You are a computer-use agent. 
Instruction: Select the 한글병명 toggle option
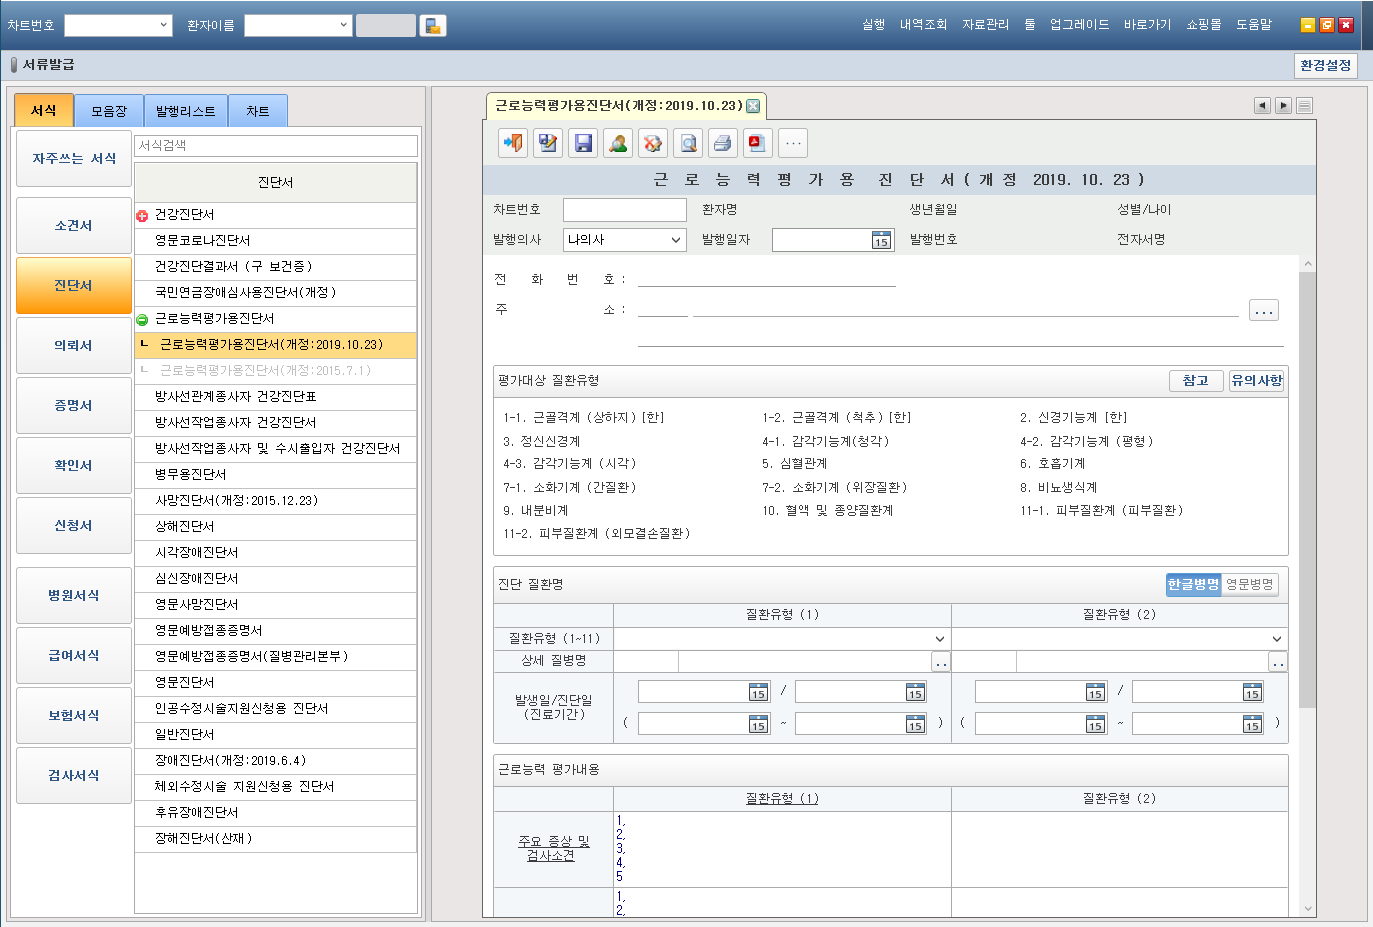click(1193, 584)
